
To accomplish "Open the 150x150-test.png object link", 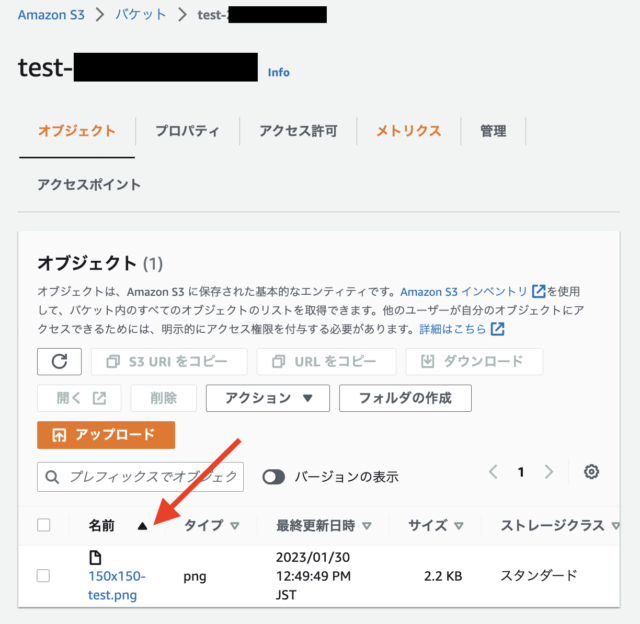I will (x=117, y=585).
